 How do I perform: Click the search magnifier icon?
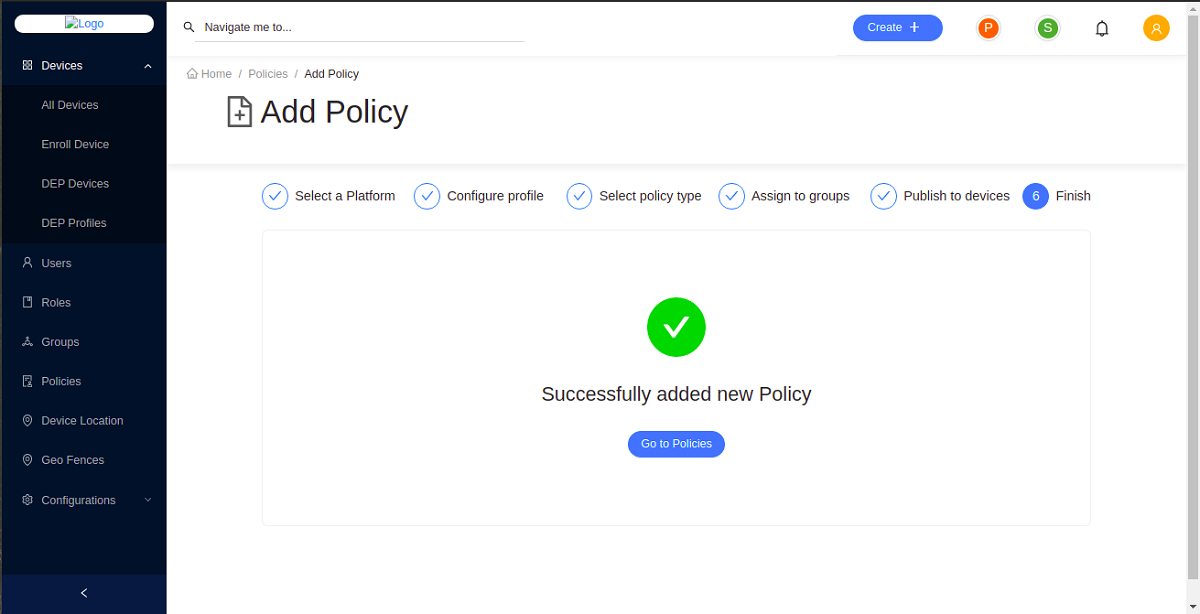[189, 28]
